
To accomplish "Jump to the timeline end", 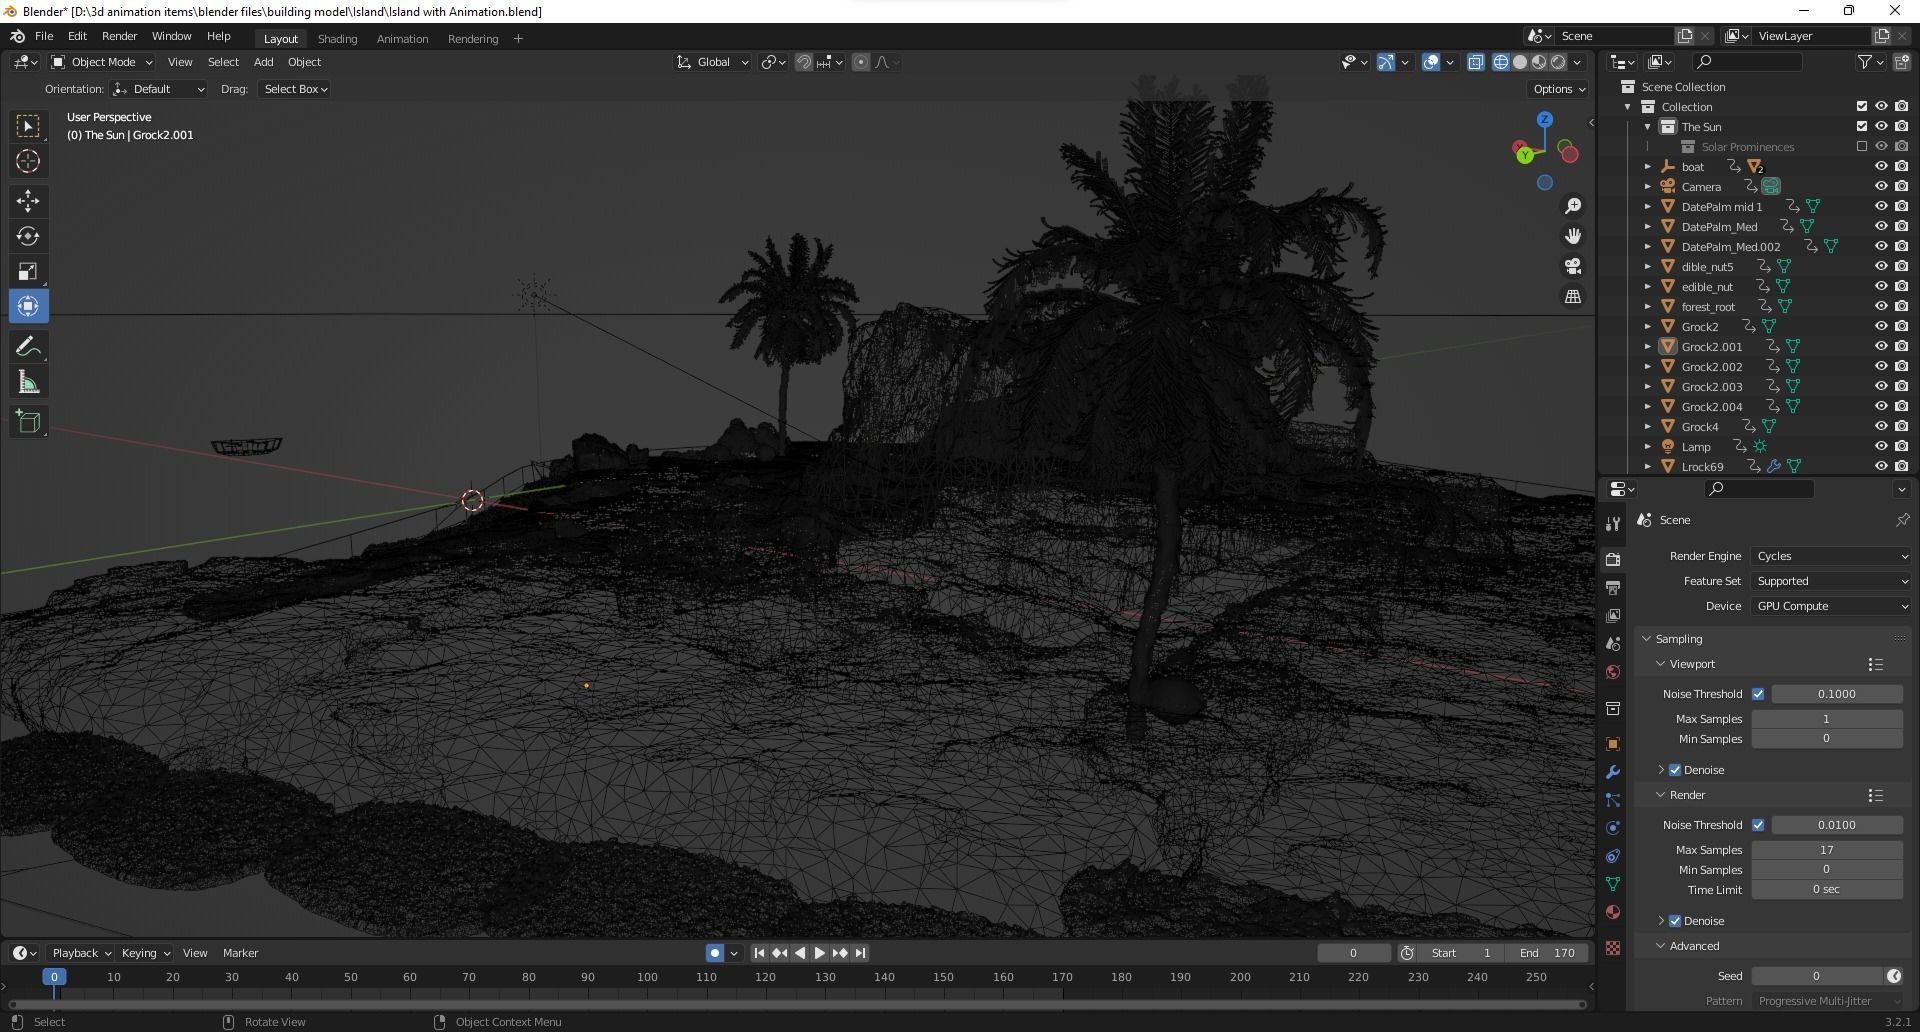I will pyautogui.click(x=861, y=954).
